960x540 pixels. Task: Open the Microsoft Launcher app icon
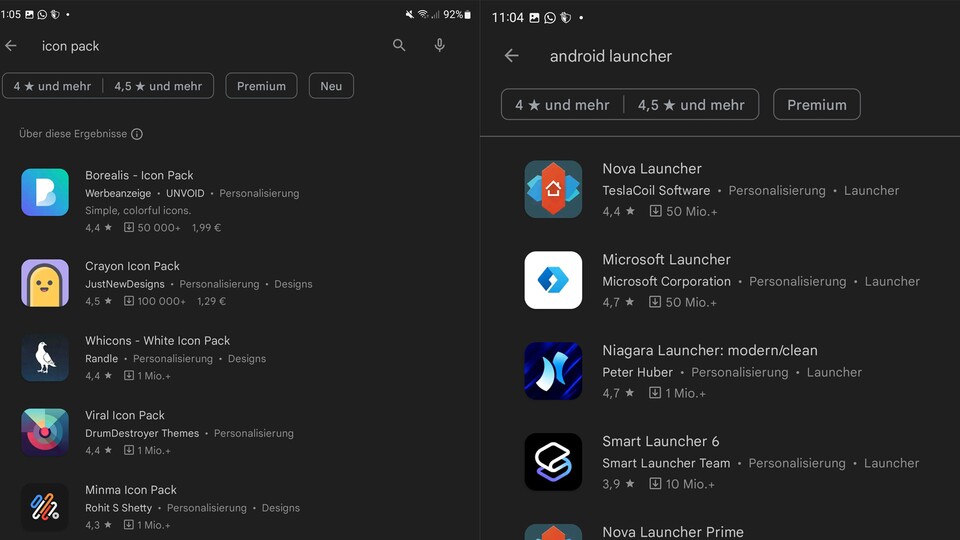[x=553, y=280]
